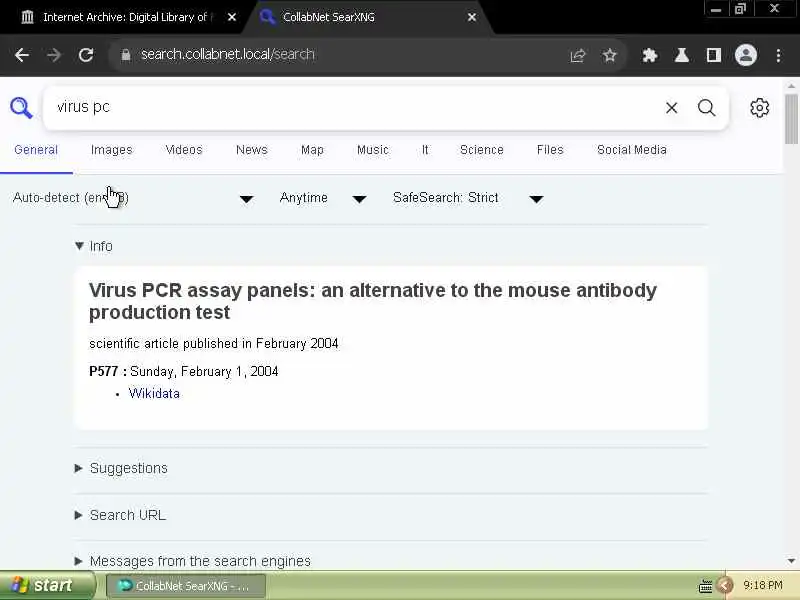
Task: Reload the current page
Action: click(86, 55)
